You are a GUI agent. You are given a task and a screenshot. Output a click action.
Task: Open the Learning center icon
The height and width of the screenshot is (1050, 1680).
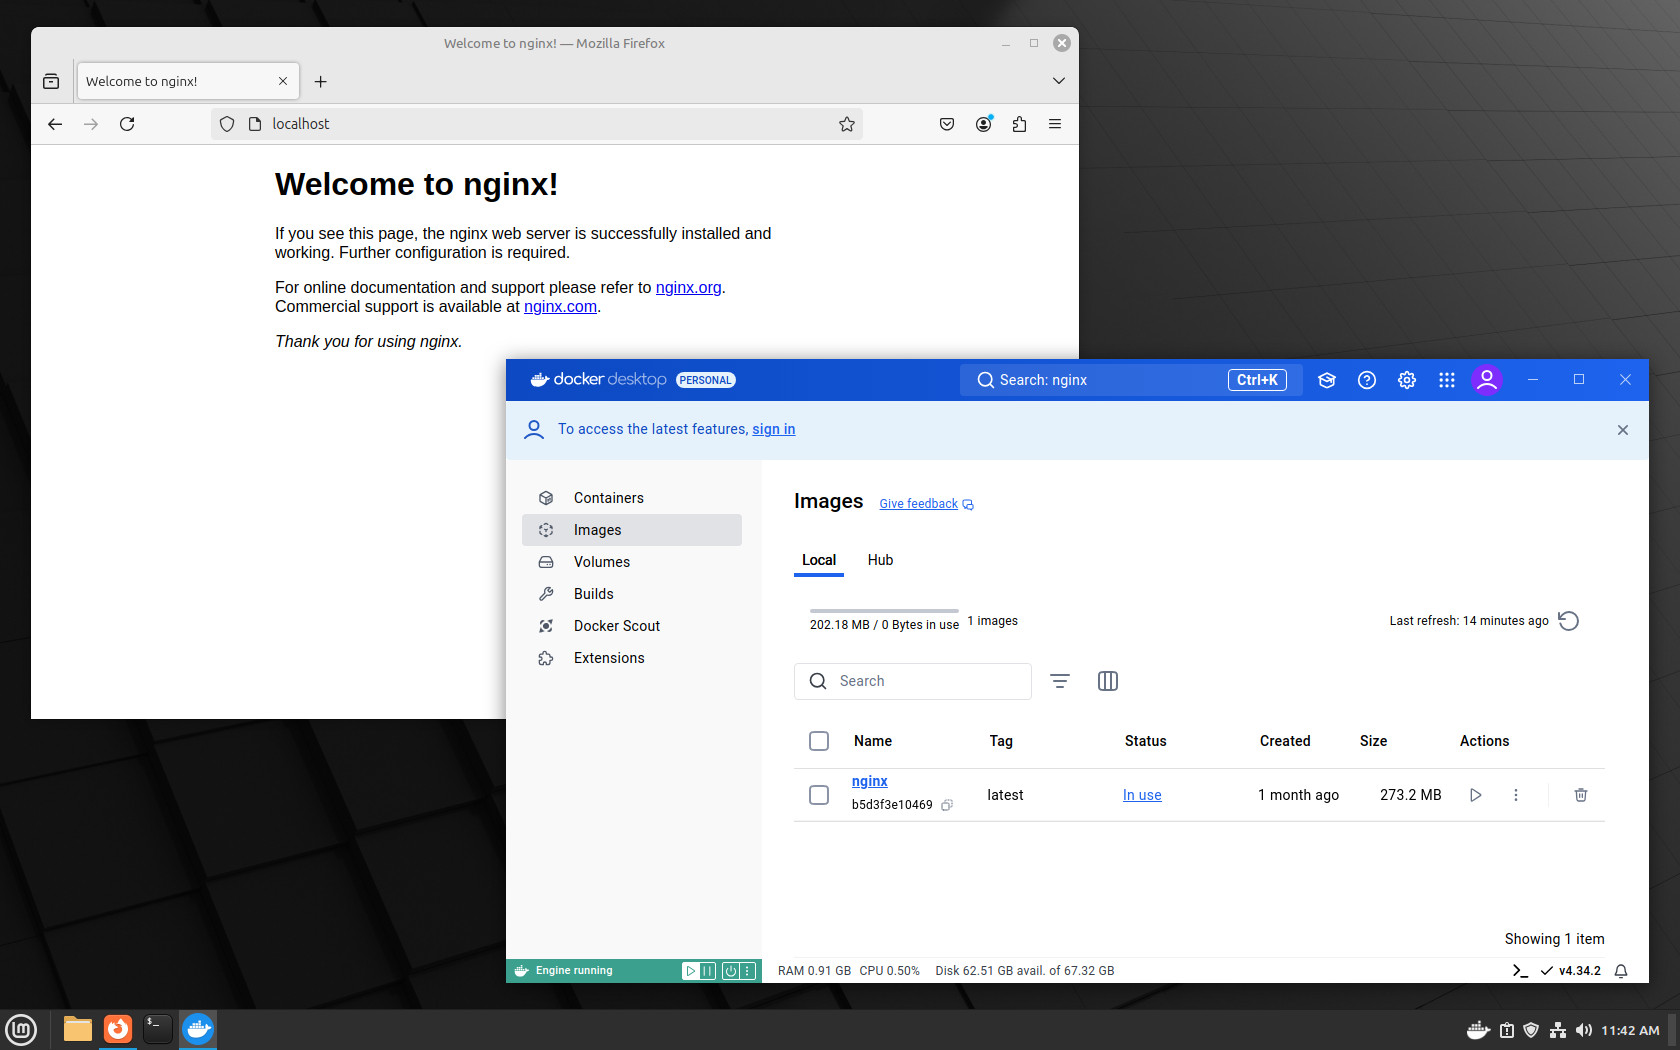click(1327, 380)
